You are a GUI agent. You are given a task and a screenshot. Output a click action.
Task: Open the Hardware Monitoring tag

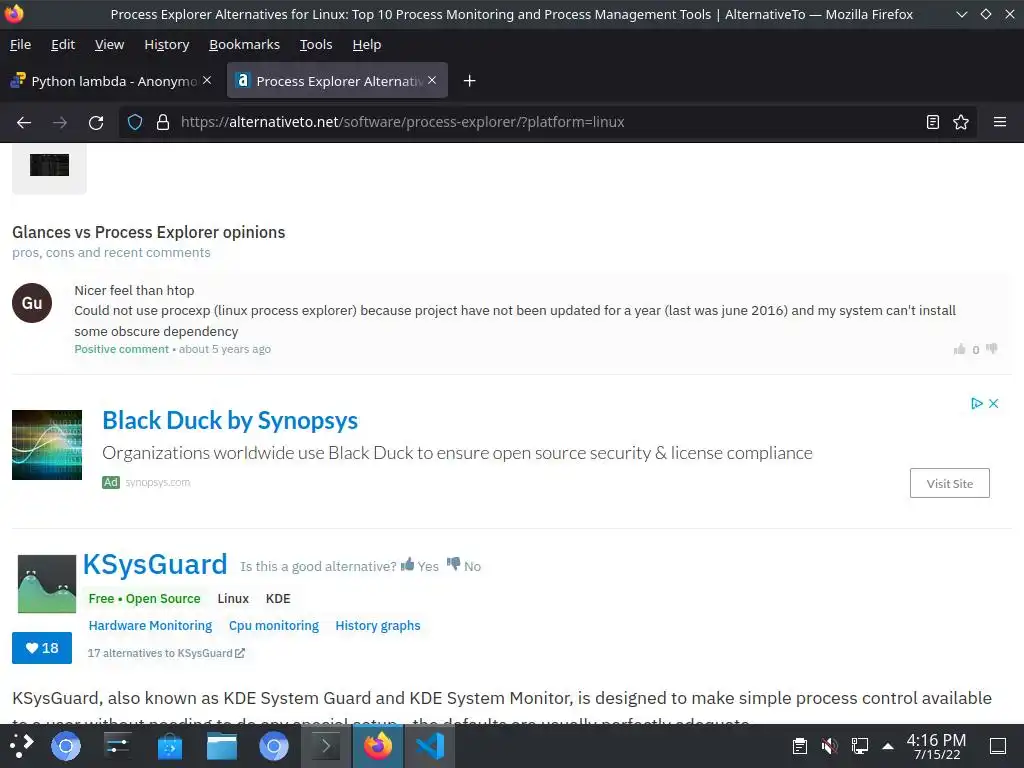[x=150, y=626]
